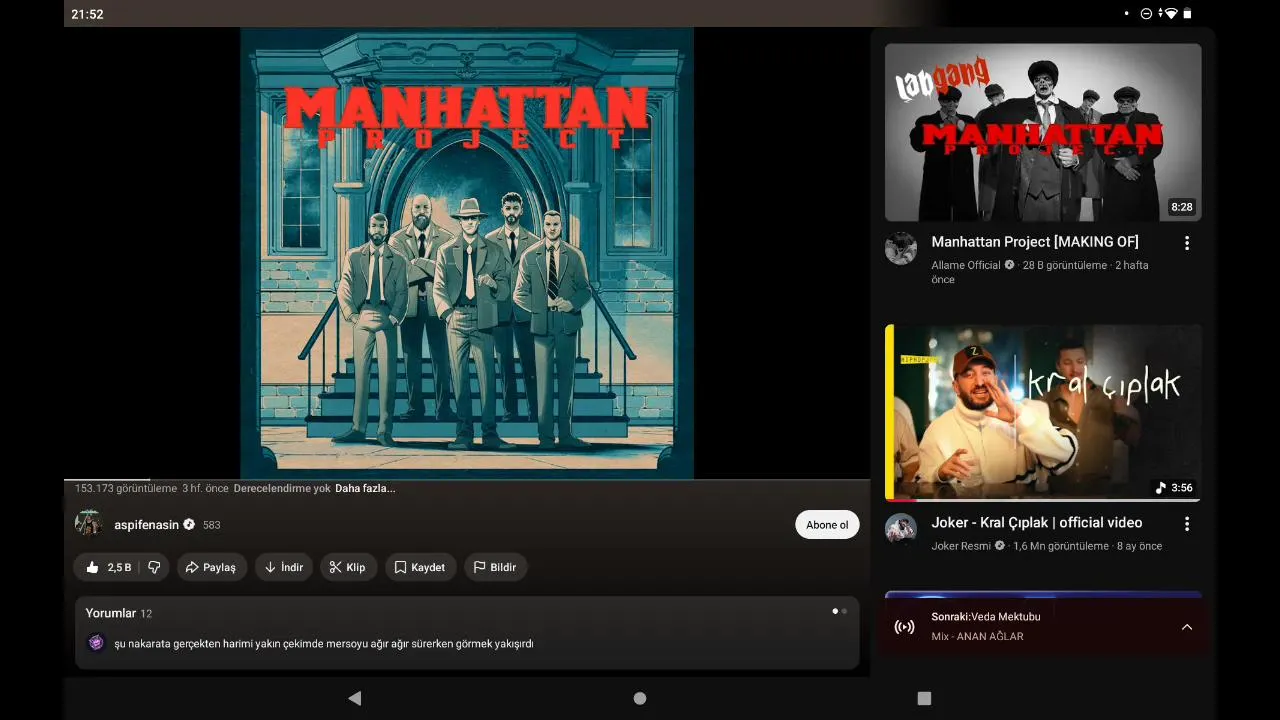
Task: Open options menu for Joker - Kral Çıplak
Action: point(1187,524)
